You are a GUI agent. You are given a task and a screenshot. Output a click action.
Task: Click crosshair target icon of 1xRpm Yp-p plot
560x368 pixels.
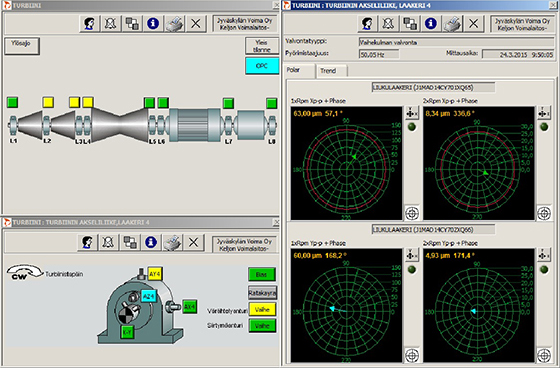pos(412,355)
